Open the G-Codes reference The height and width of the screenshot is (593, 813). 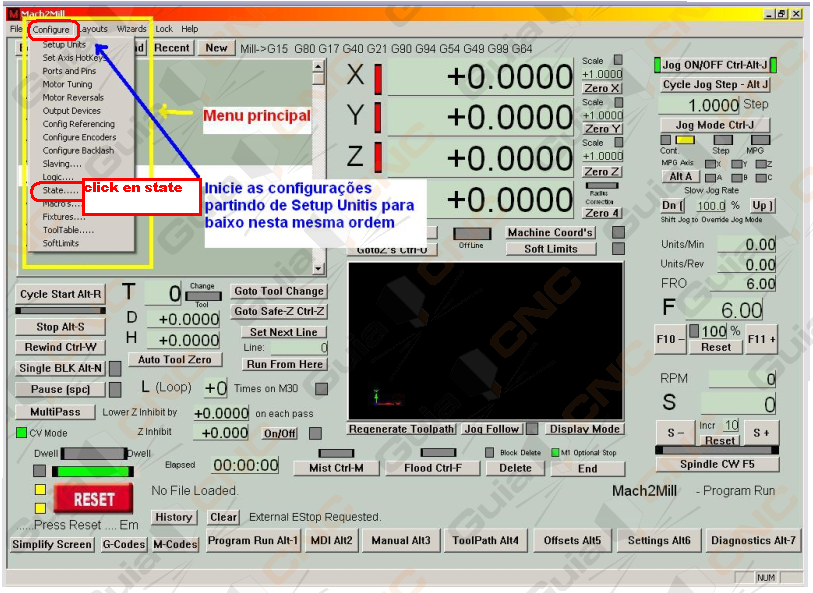pos(123,544)
